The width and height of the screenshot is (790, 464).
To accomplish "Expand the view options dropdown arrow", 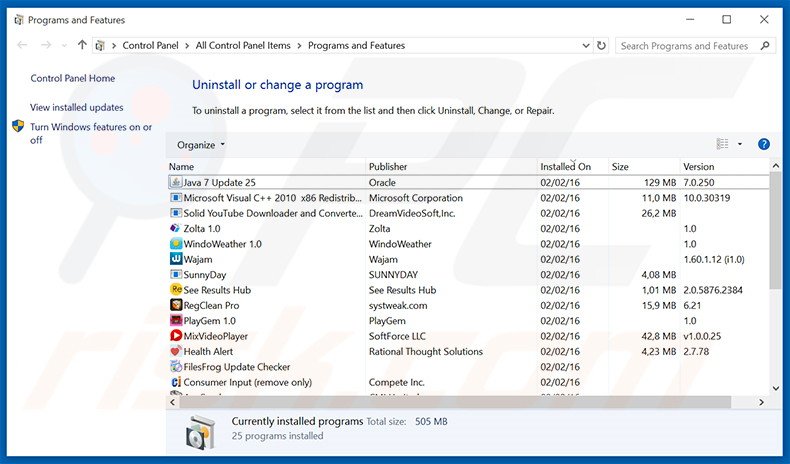I will (x=740, y=144).
